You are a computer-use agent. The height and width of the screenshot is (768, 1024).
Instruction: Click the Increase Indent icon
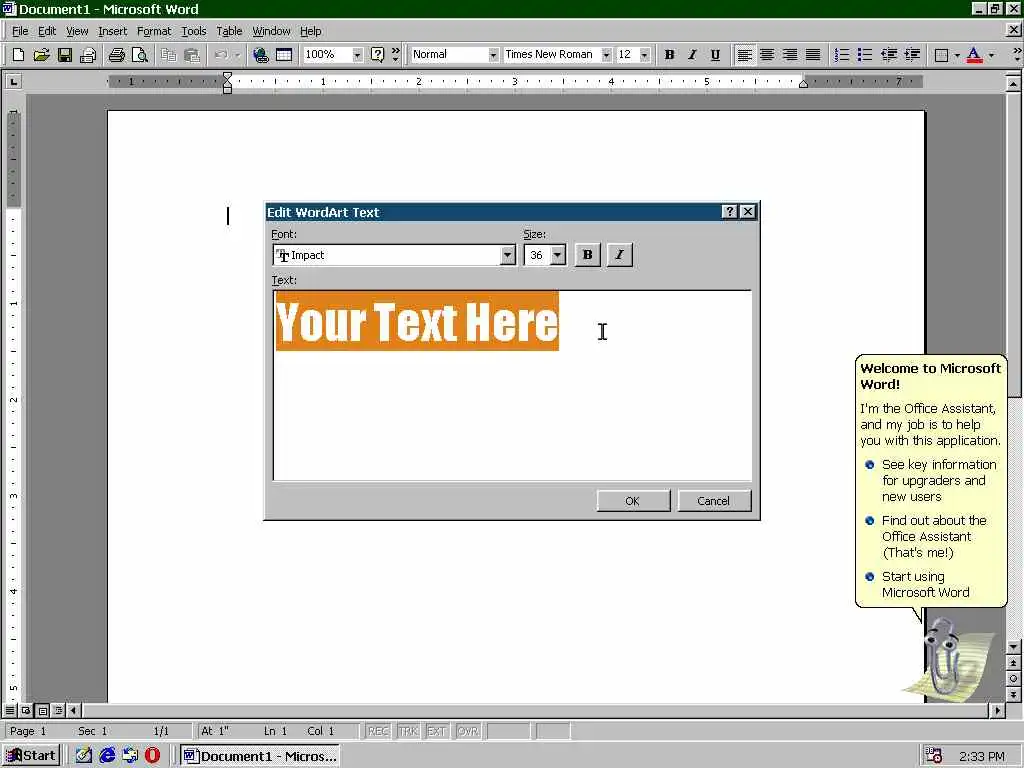912,55
